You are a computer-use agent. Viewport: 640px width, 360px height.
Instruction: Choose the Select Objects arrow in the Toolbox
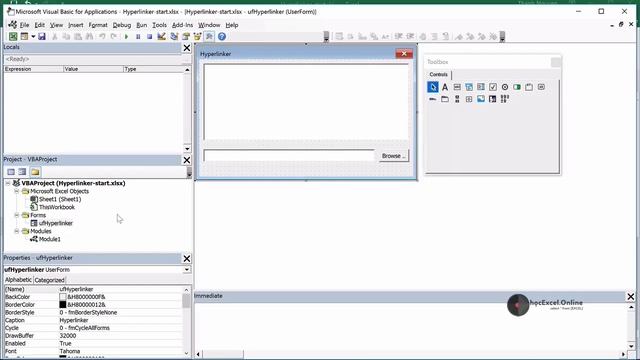pyautogui.click(x=433, y=87)
